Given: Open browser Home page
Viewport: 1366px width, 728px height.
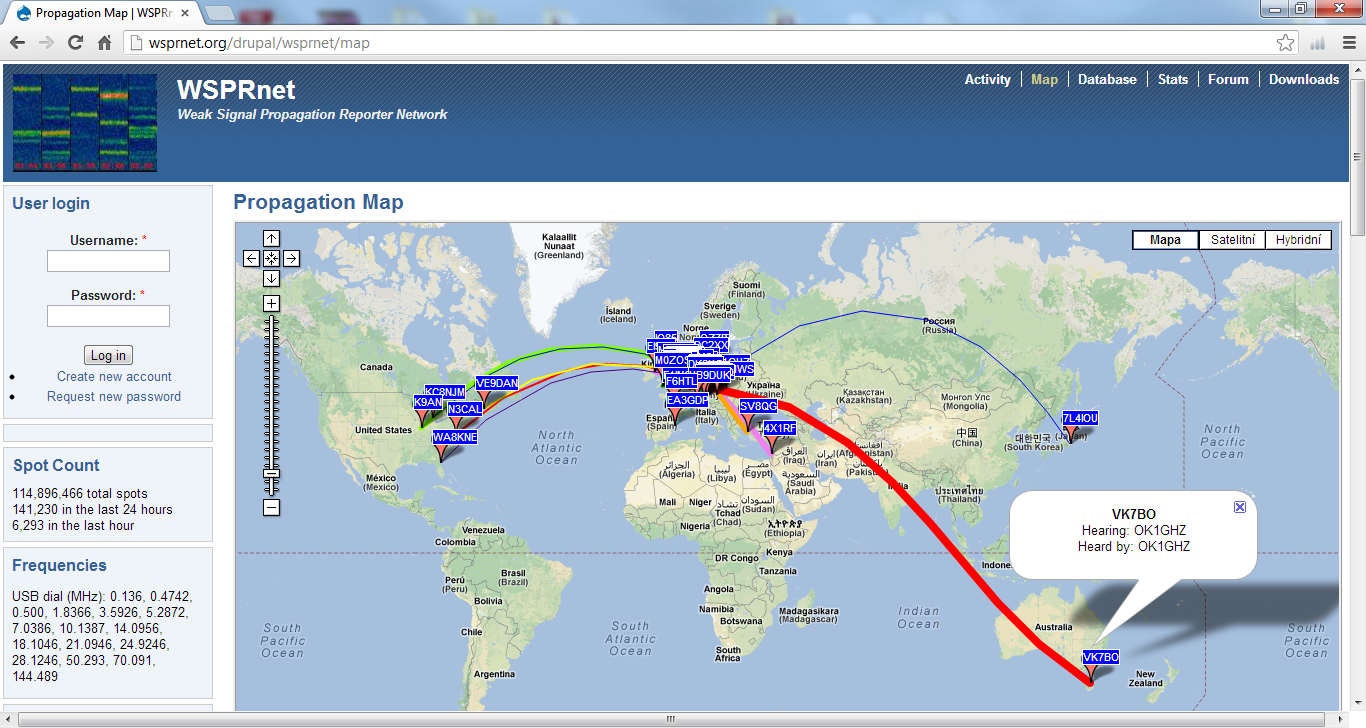Looking at the screenshot, I should [104, 43].
